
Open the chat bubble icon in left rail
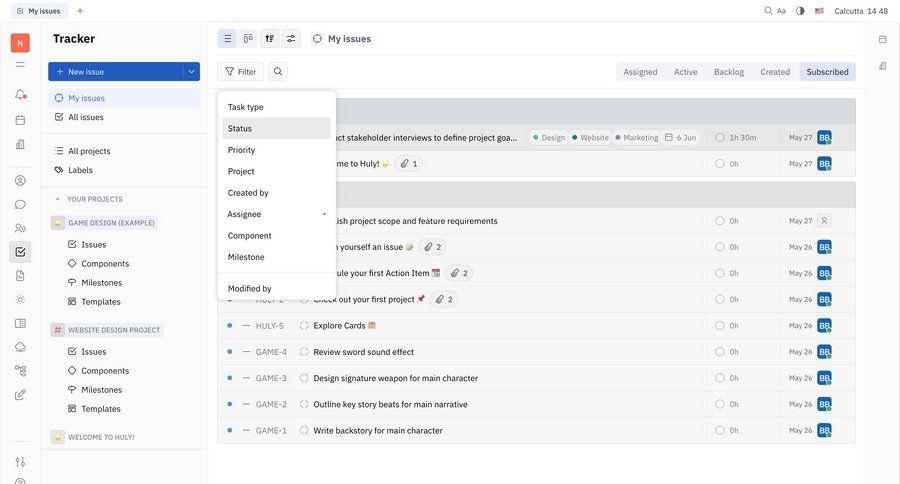click(20, 204)
